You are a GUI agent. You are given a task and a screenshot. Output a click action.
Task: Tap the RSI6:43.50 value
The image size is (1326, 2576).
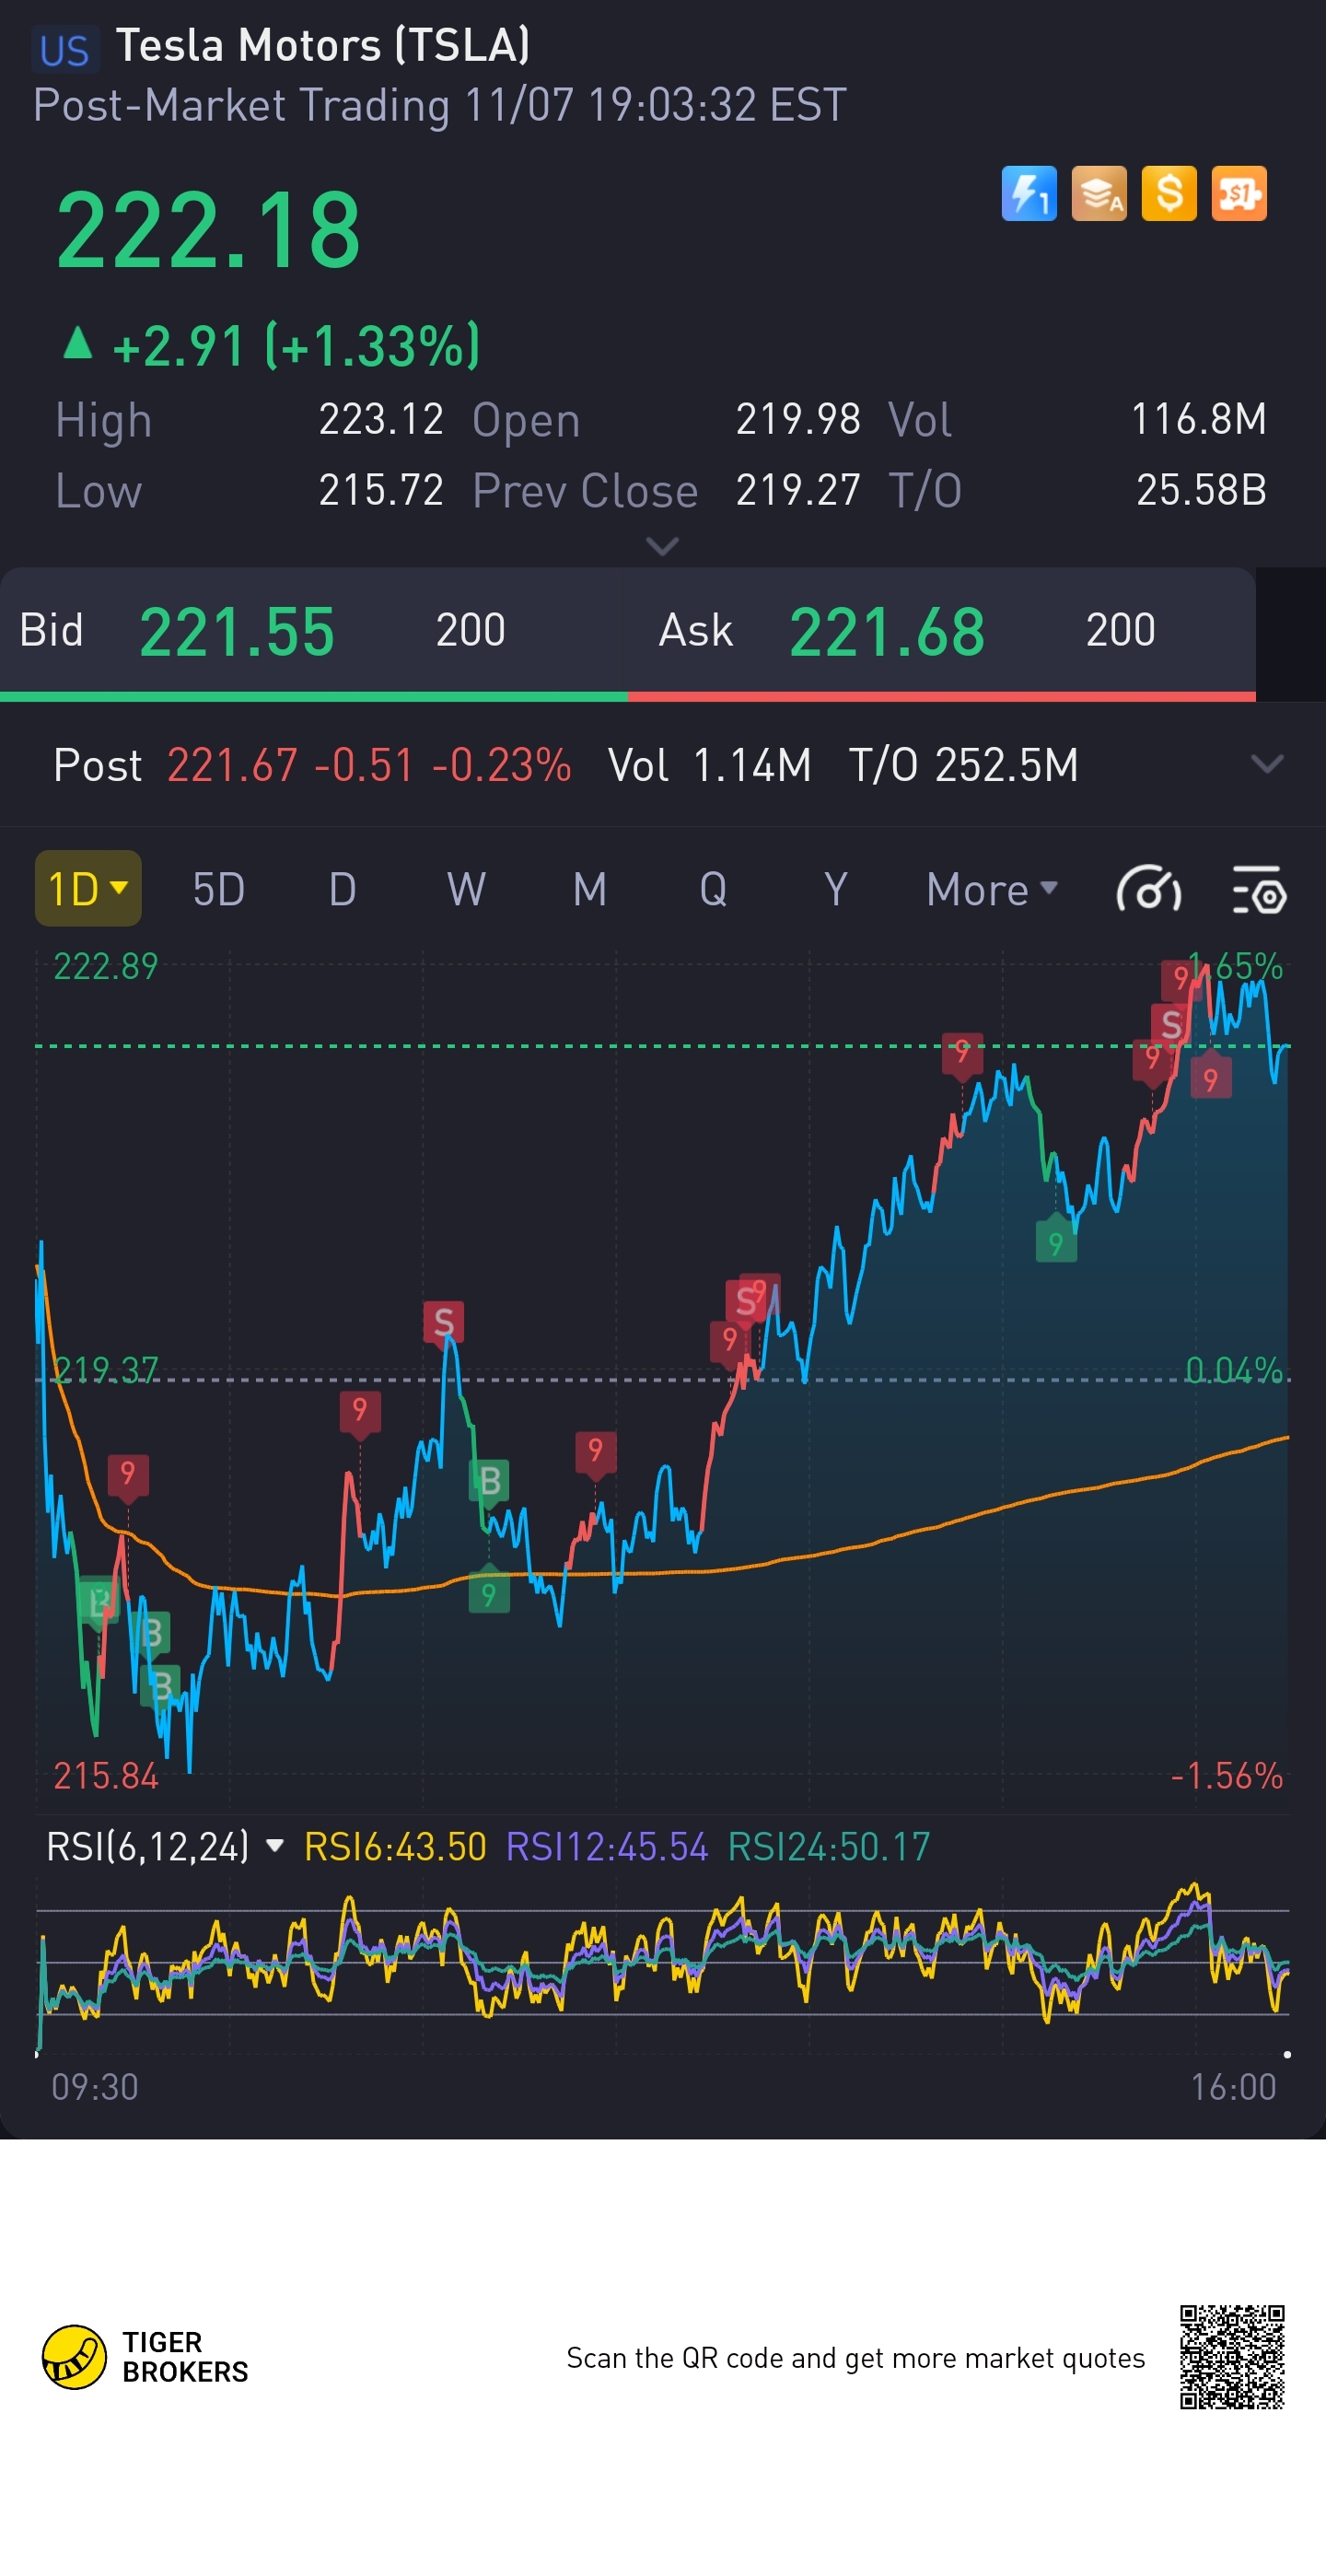pos(395,1846)
